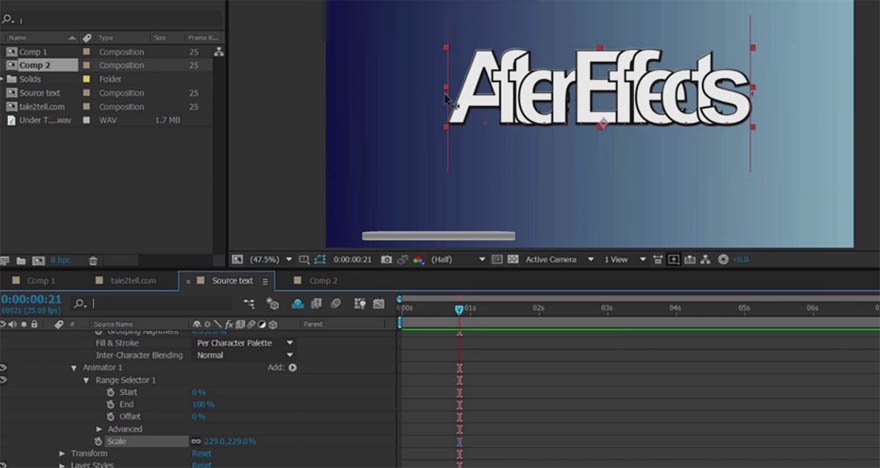
Task: Click the Reset Exposure icon
Action: click(x=723, y=259)
